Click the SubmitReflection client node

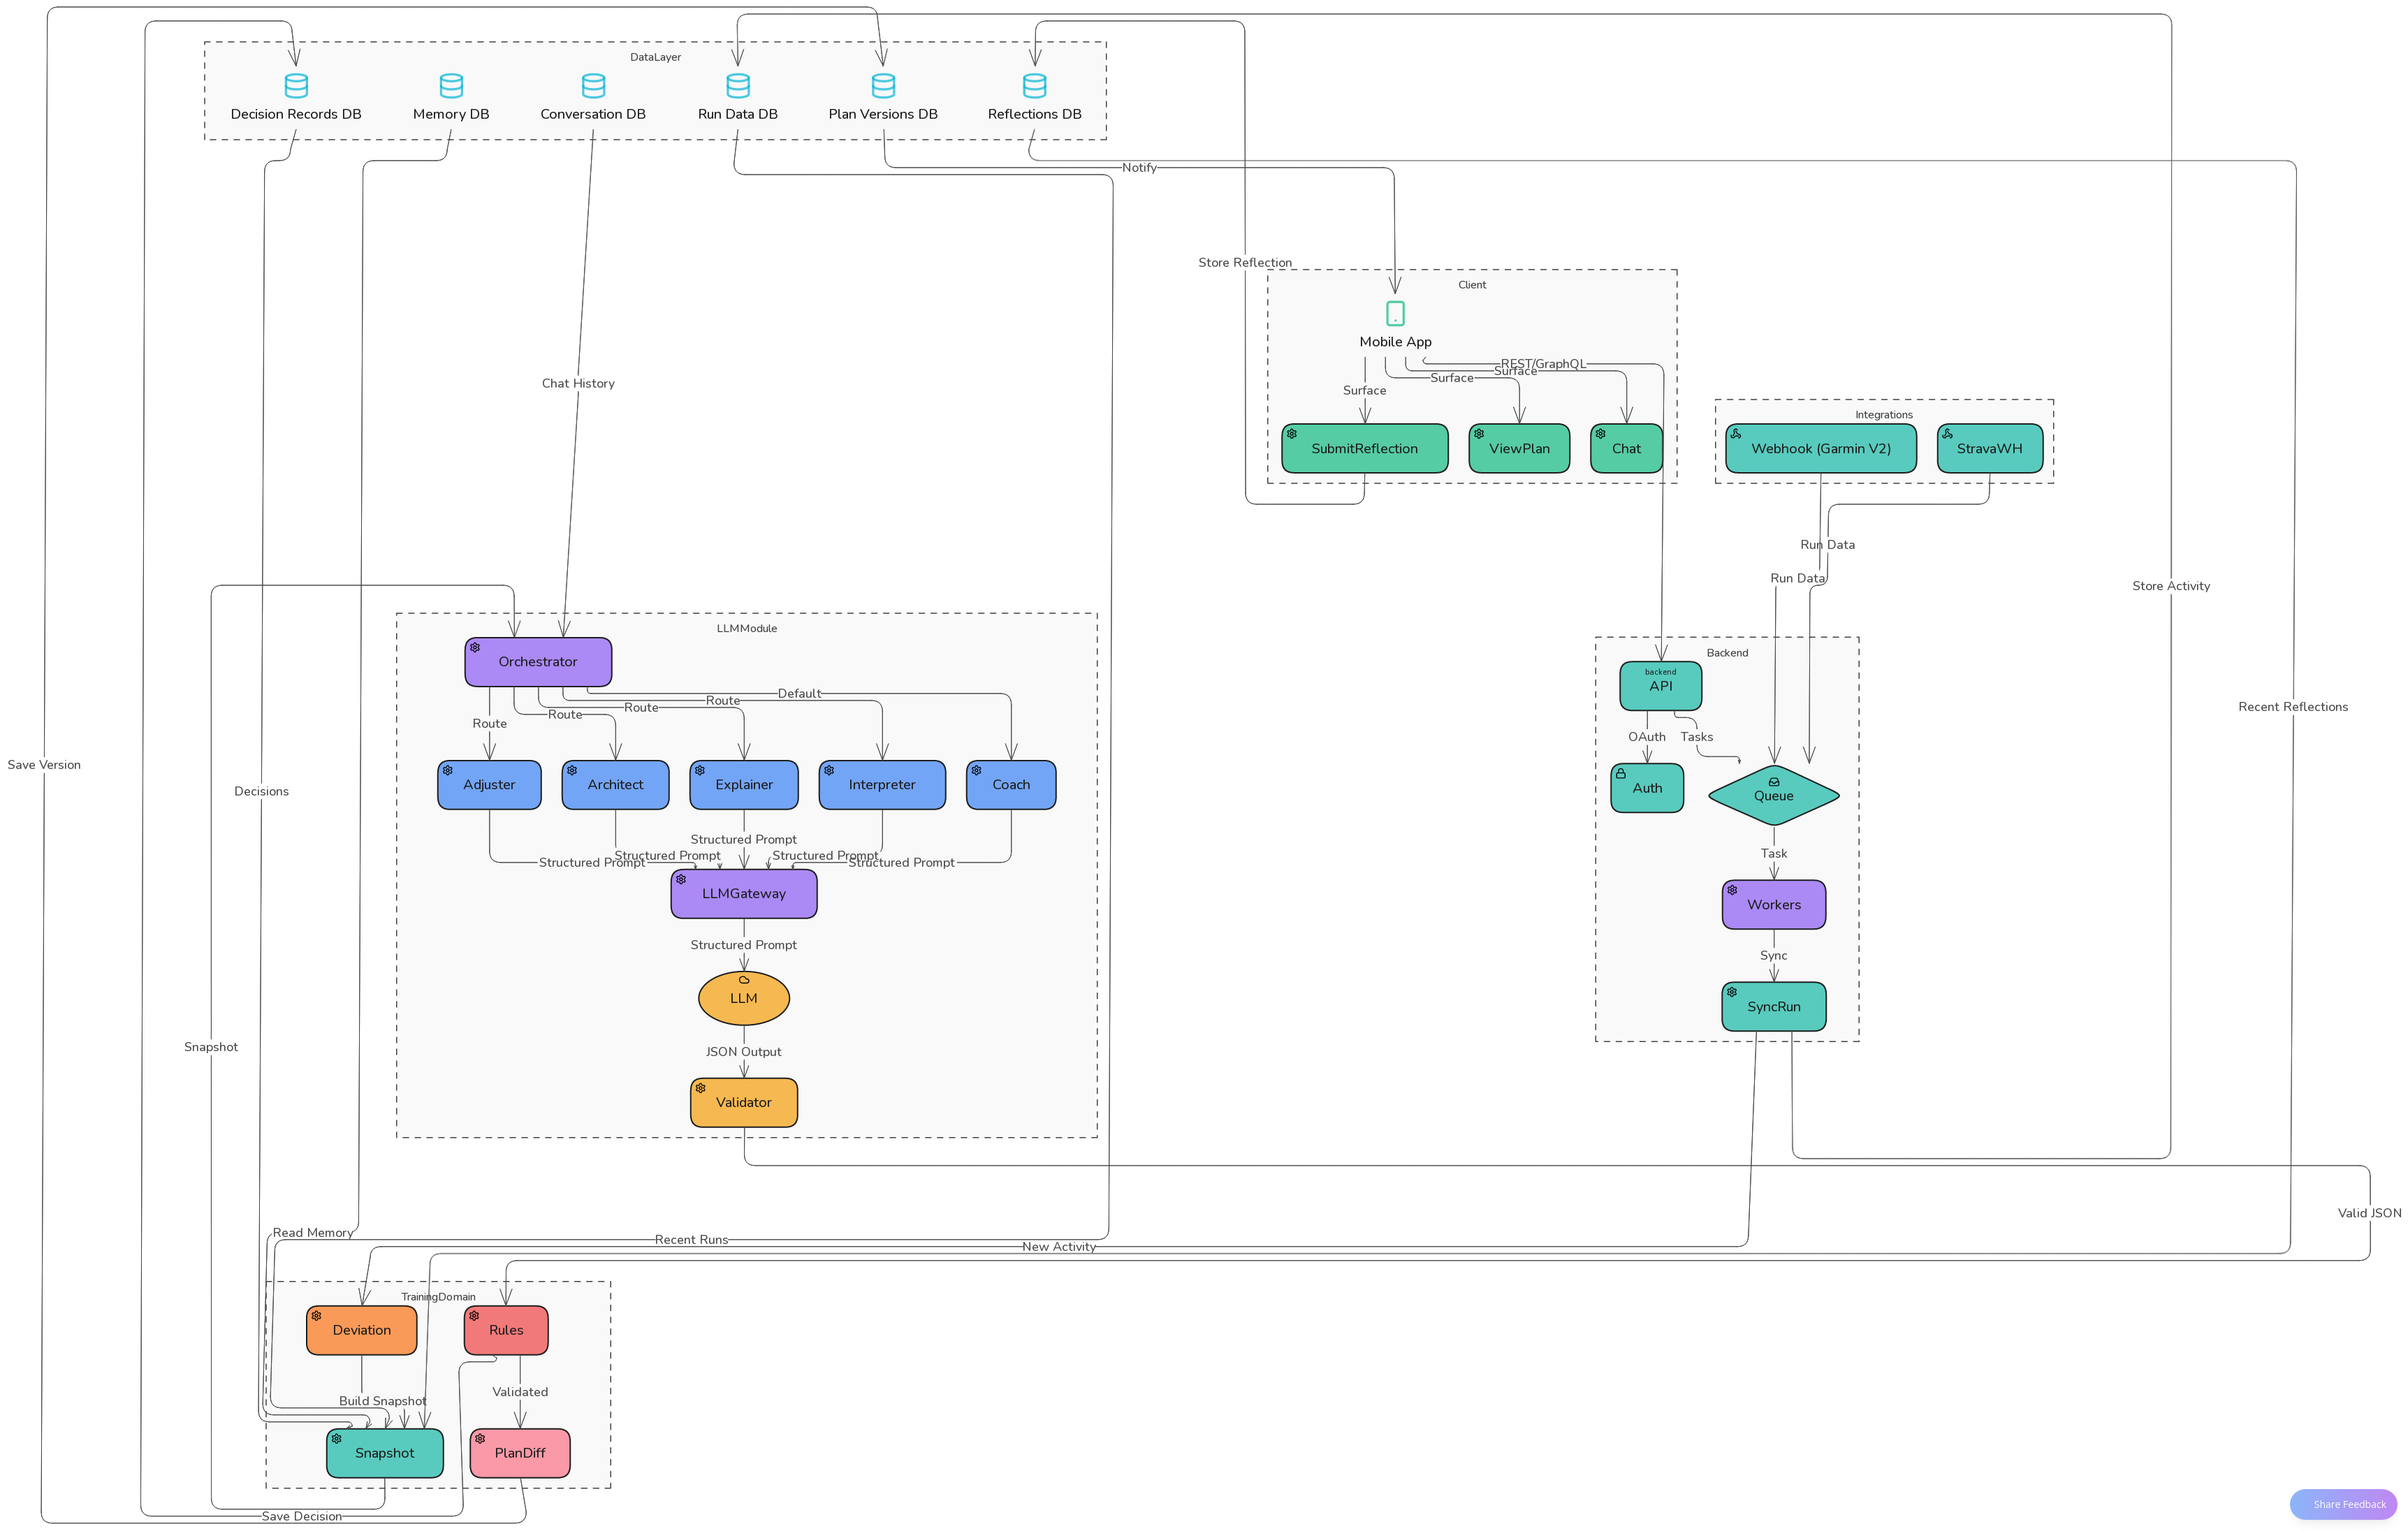(1365, 449)
